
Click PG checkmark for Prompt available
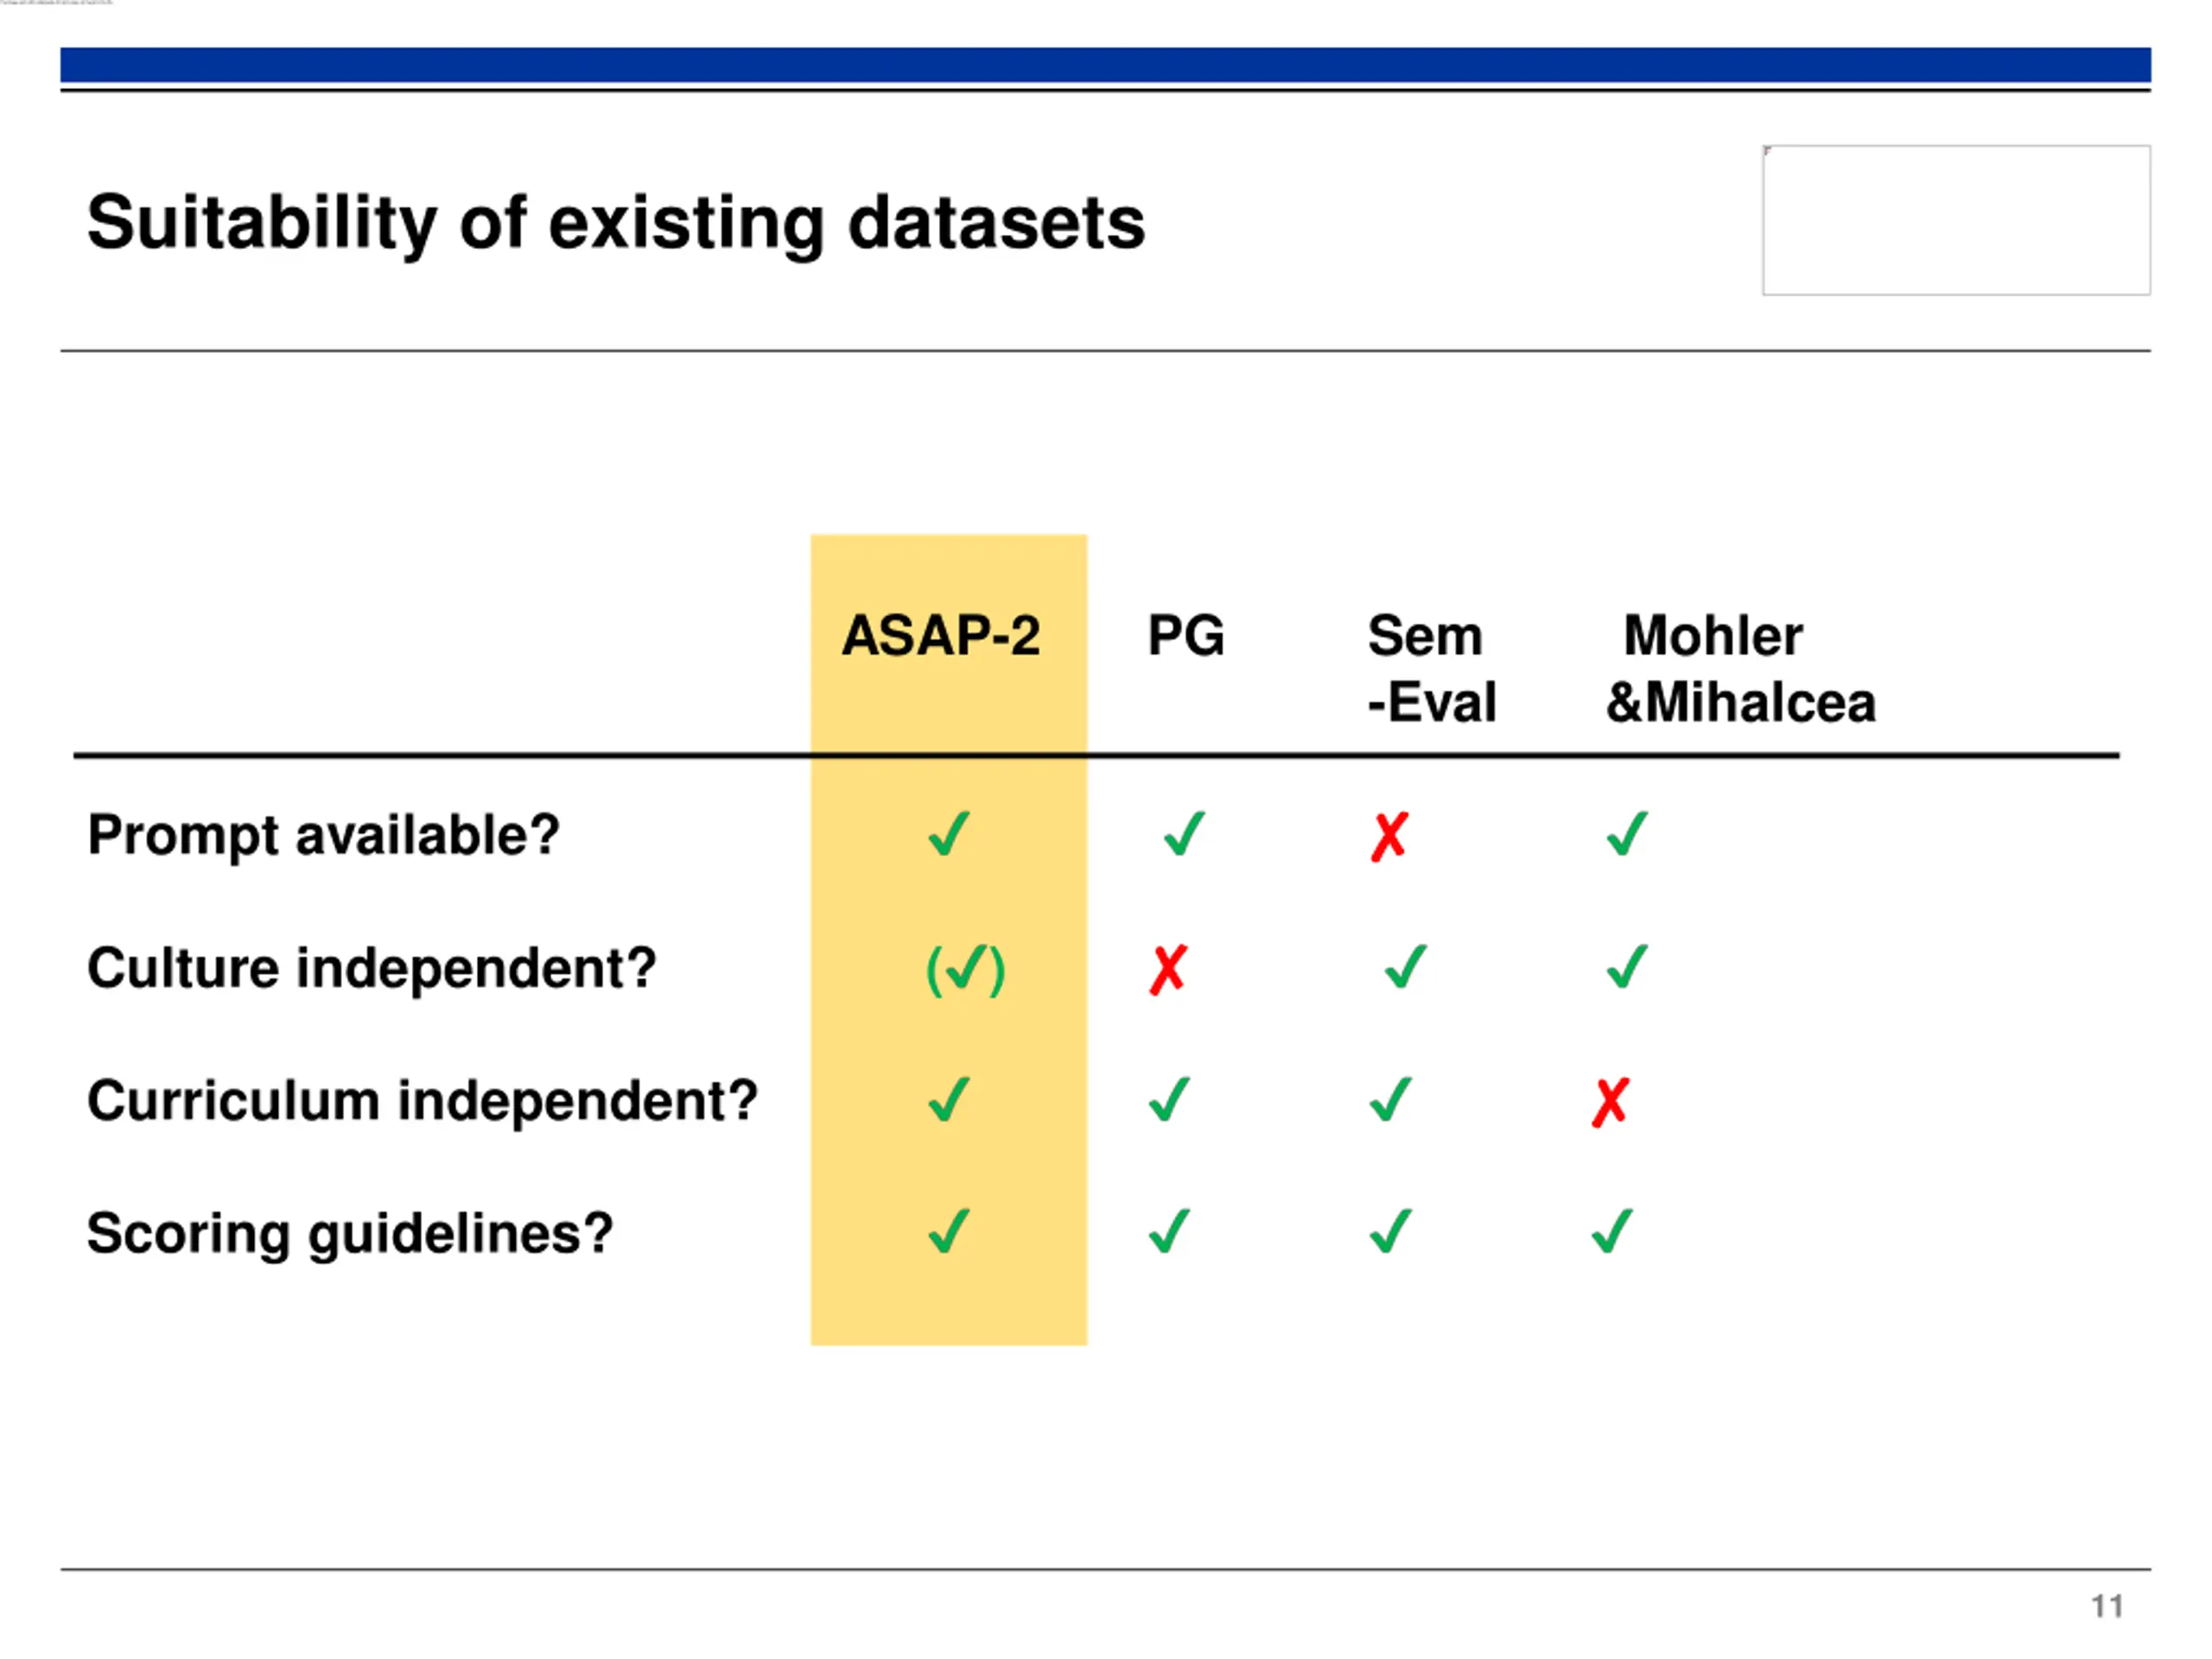pos(1184,833)
